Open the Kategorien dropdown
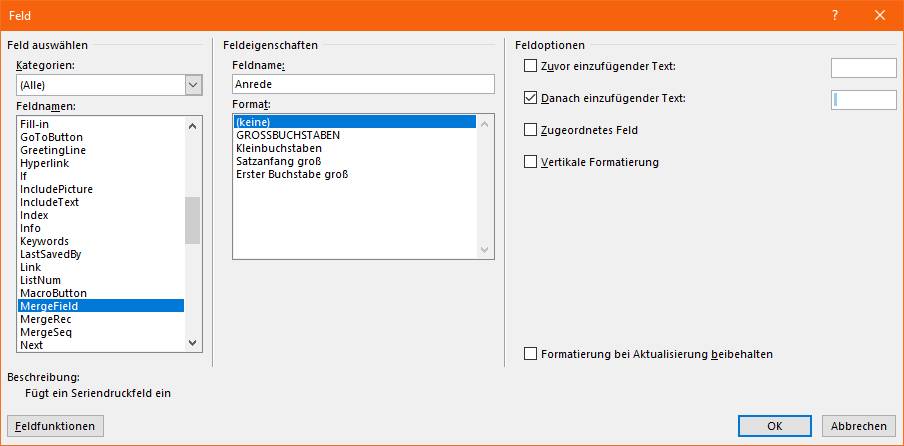904x446 pixels. click(x=193, y=85)
